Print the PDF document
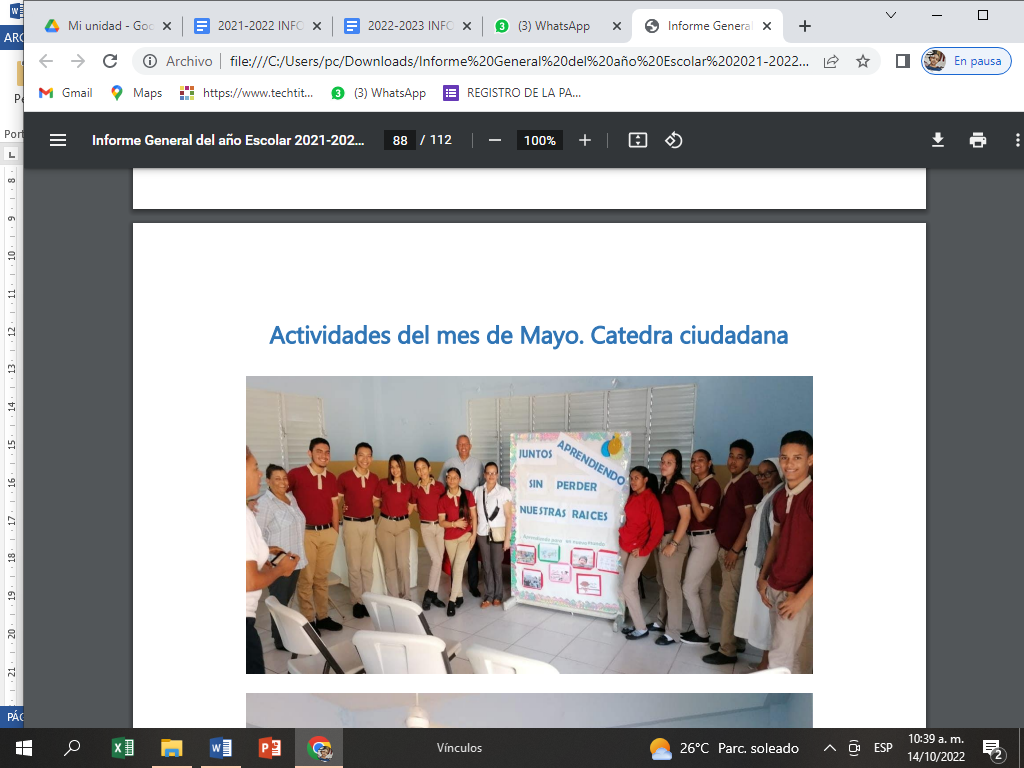The image size is (1024, 768). pos(978,140)
